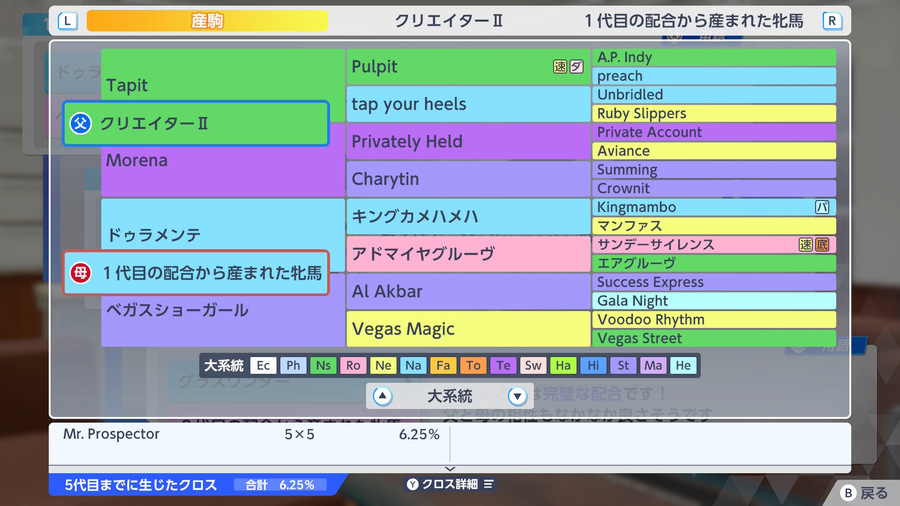Select the Ph lineage swatch
This screenshot has width=900, height=506.
(293, 365)
